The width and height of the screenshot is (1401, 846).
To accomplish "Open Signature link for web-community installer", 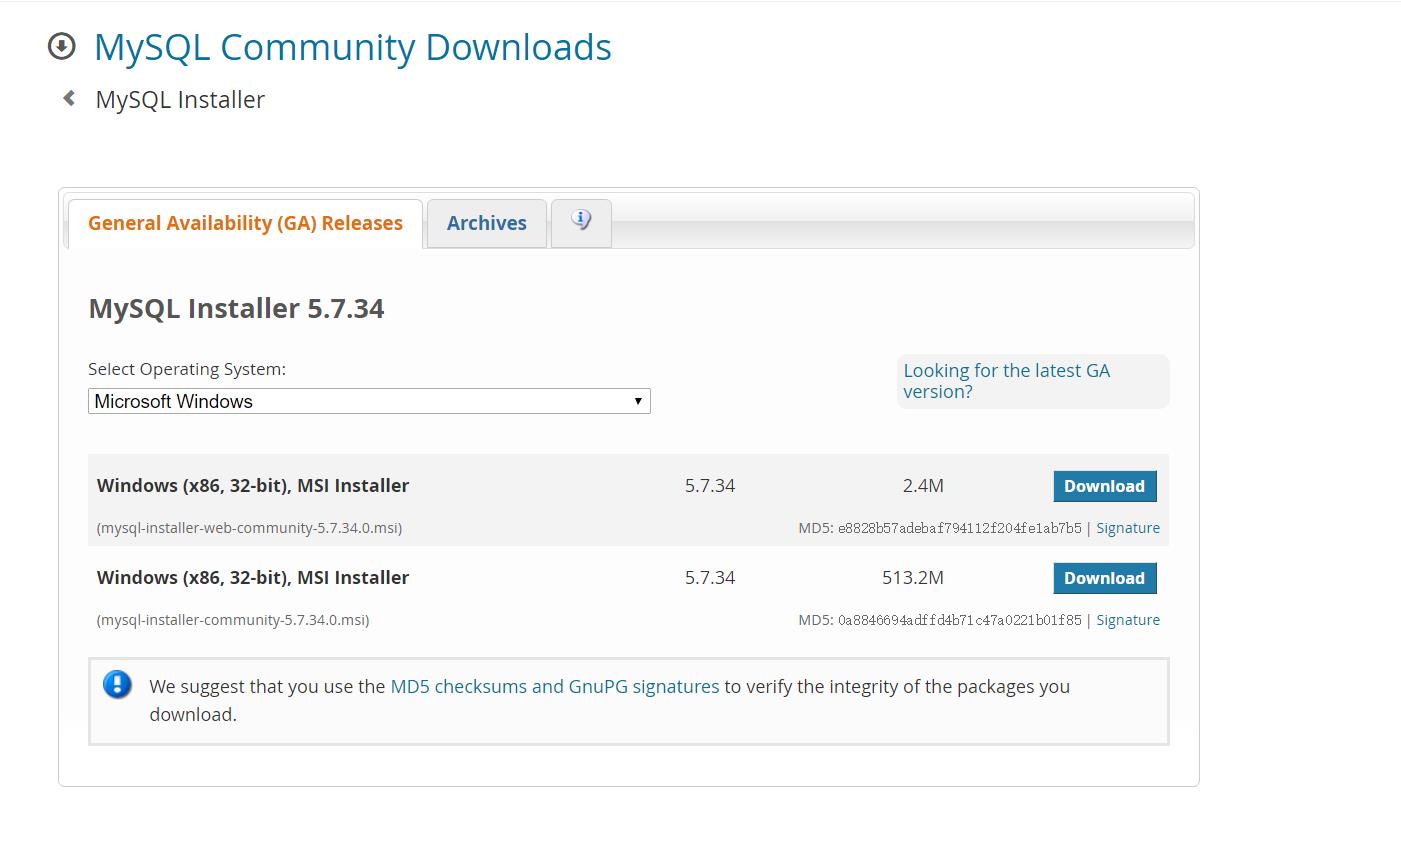I will click(1128, 528).
